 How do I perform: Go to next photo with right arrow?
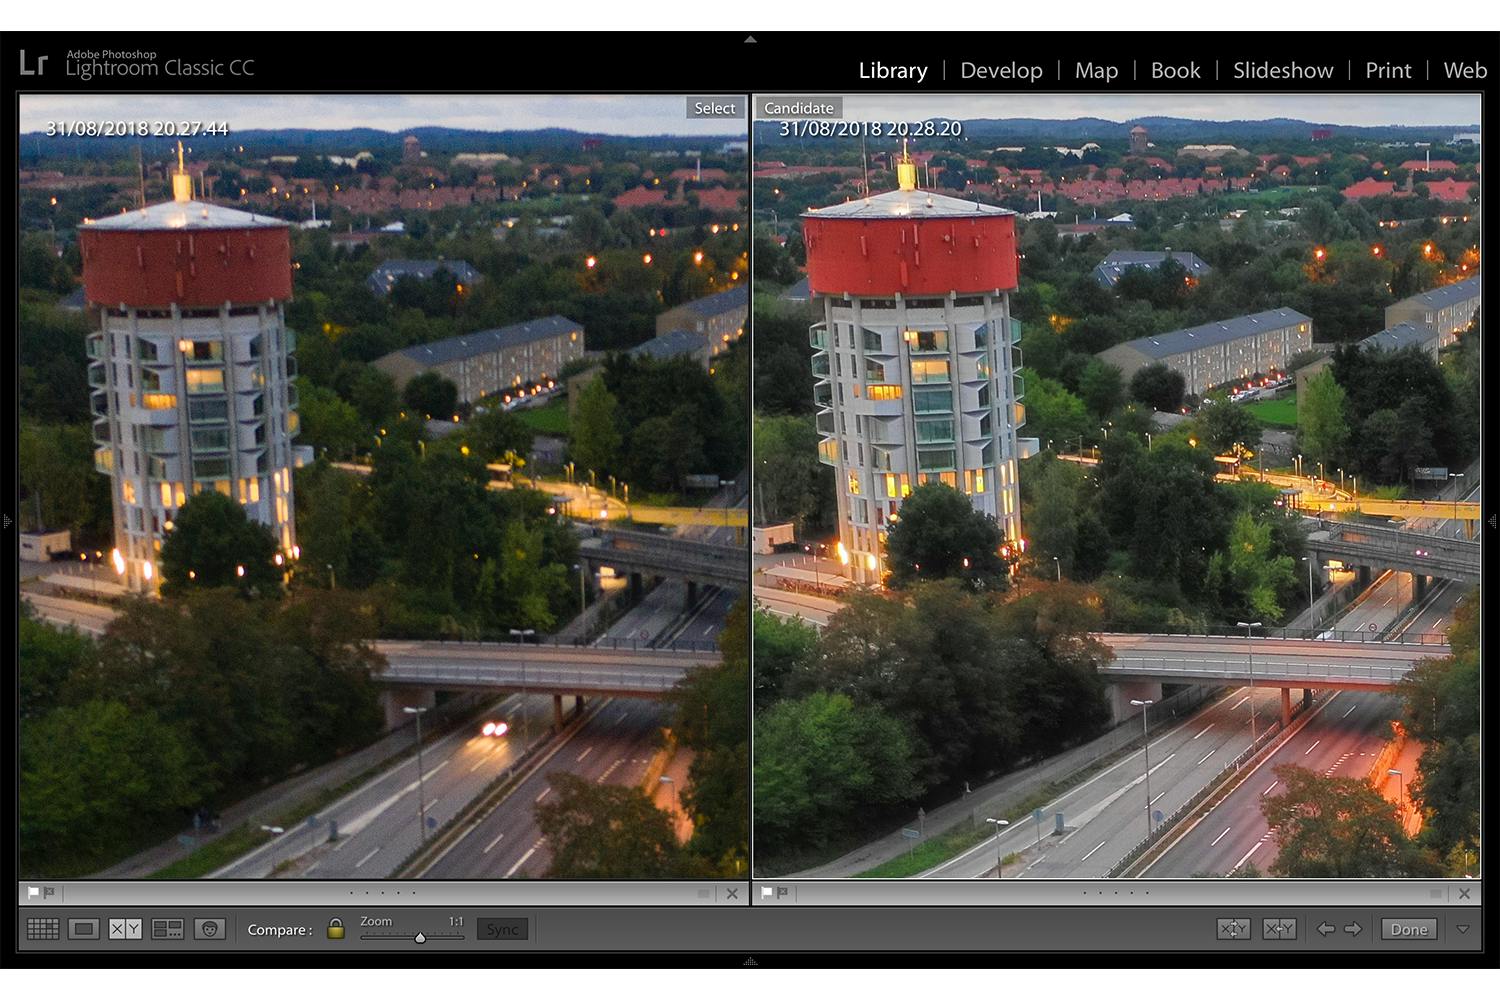pos(1353,929)
